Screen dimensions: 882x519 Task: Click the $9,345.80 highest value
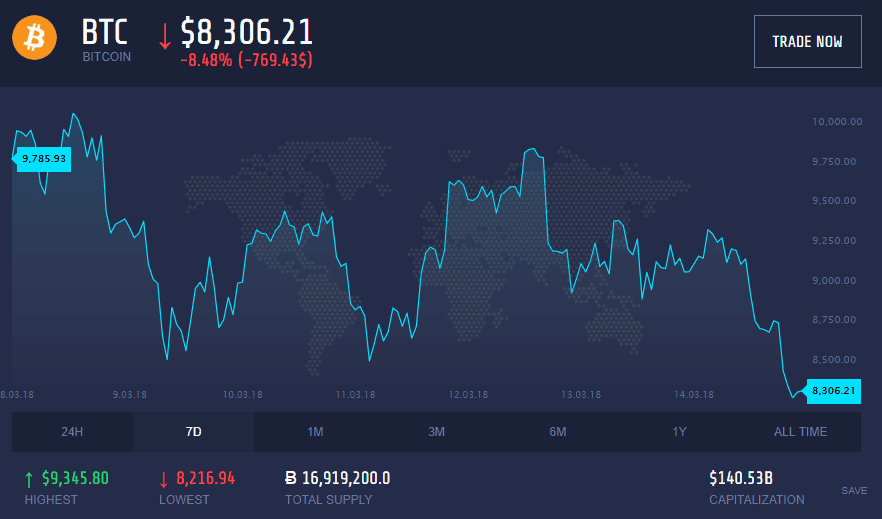(75, 479)
